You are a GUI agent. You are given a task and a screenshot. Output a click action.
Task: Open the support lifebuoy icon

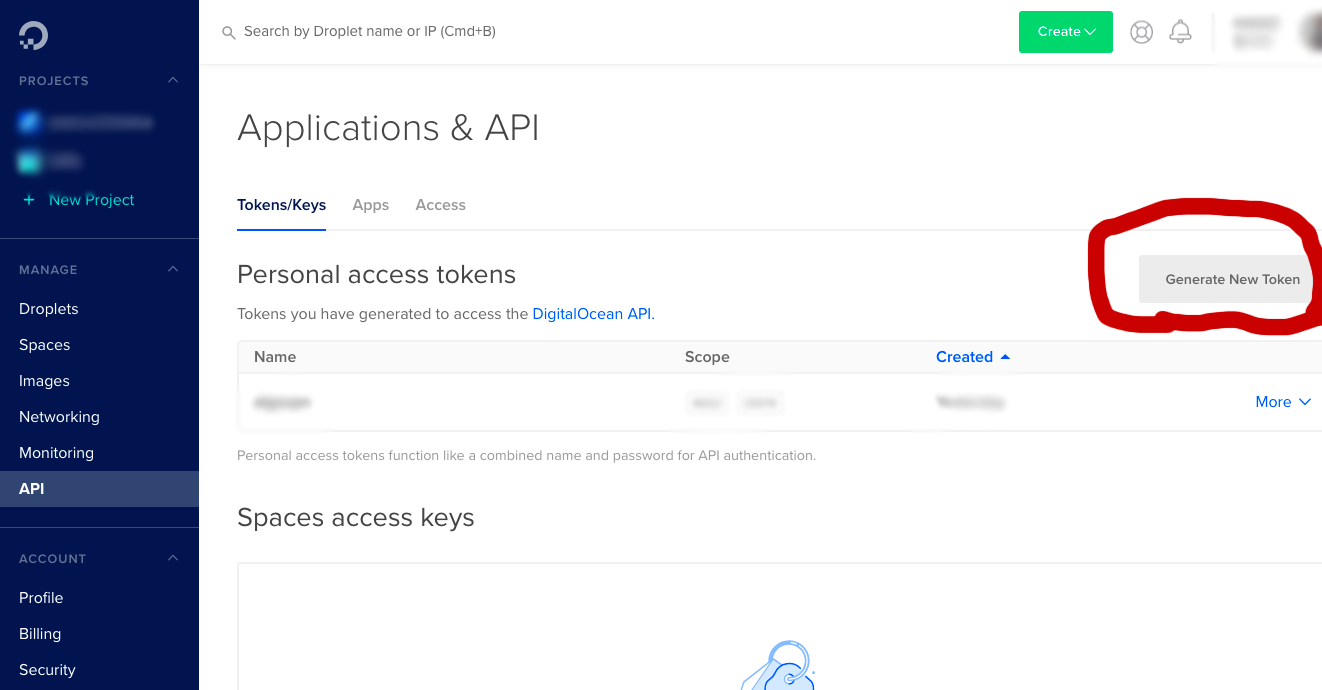pyautogui.click(x=1141, y=32)
